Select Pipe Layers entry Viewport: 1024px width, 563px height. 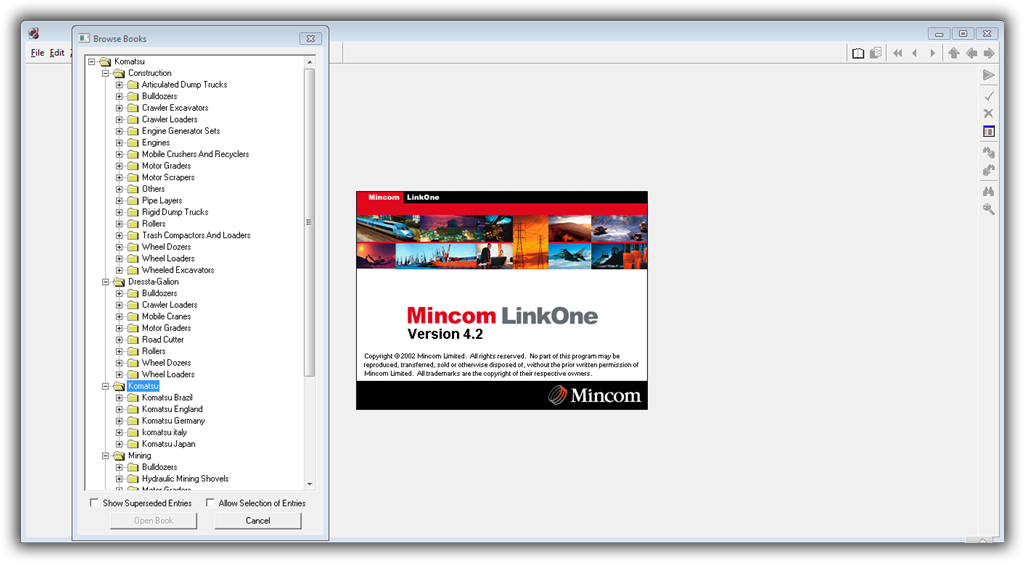point(162,201)
